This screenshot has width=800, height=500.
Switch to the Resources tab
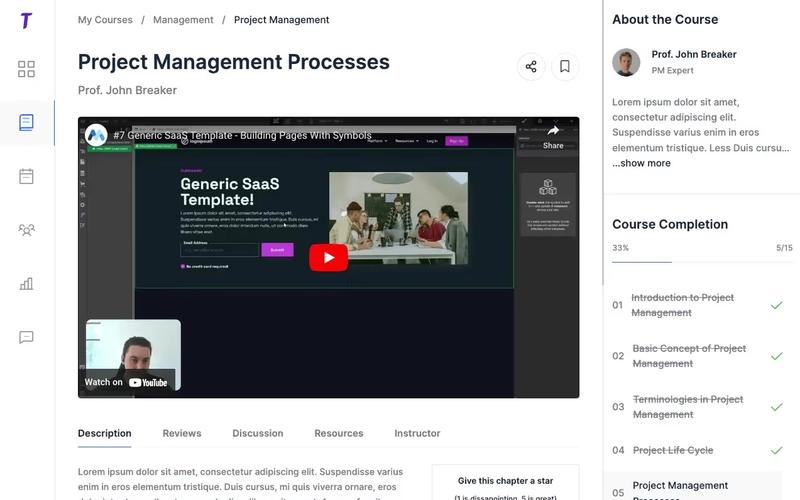(339, 433)
